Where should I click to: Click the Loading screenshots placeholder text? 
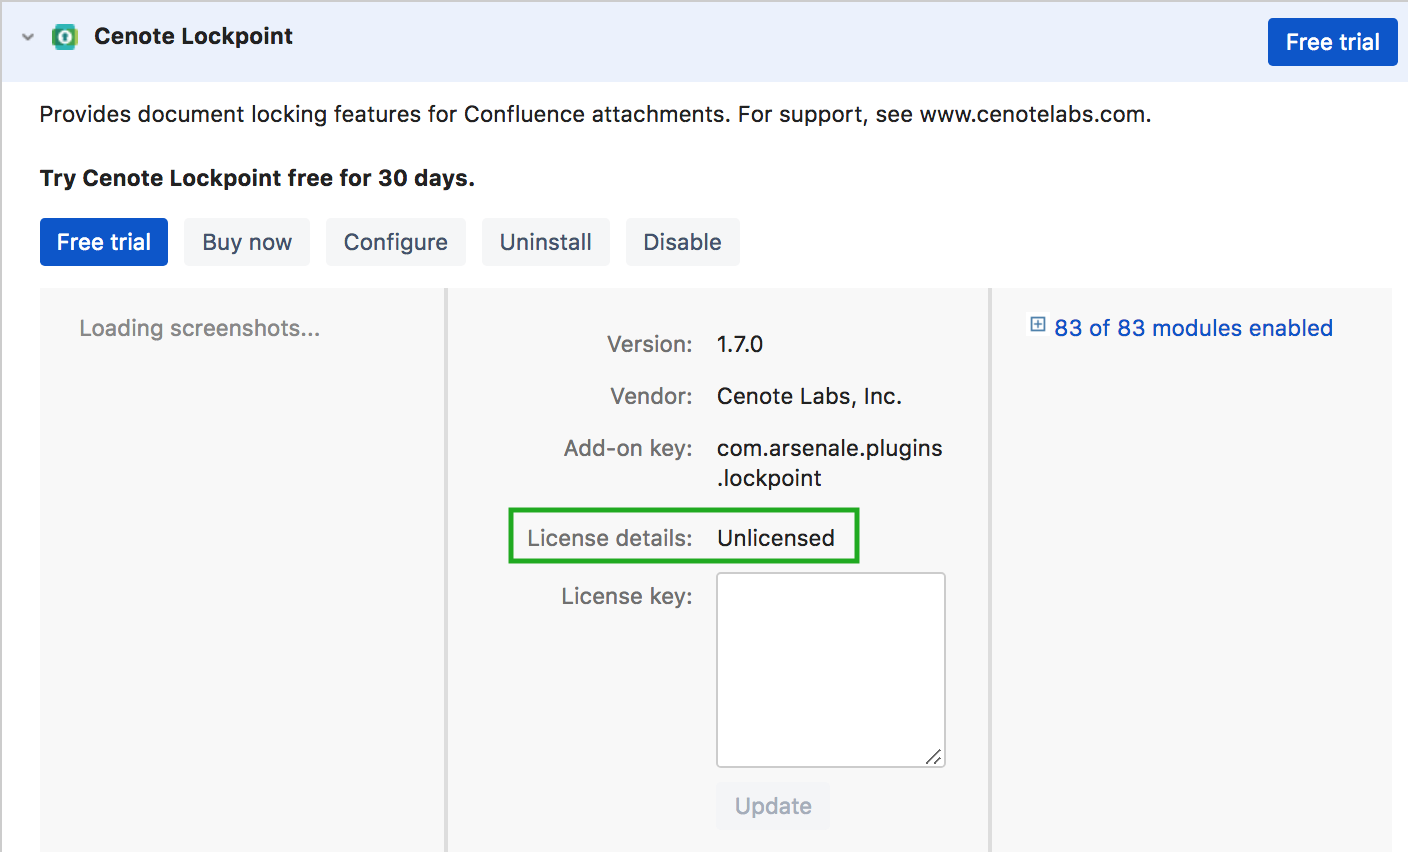tap(200, 328)
